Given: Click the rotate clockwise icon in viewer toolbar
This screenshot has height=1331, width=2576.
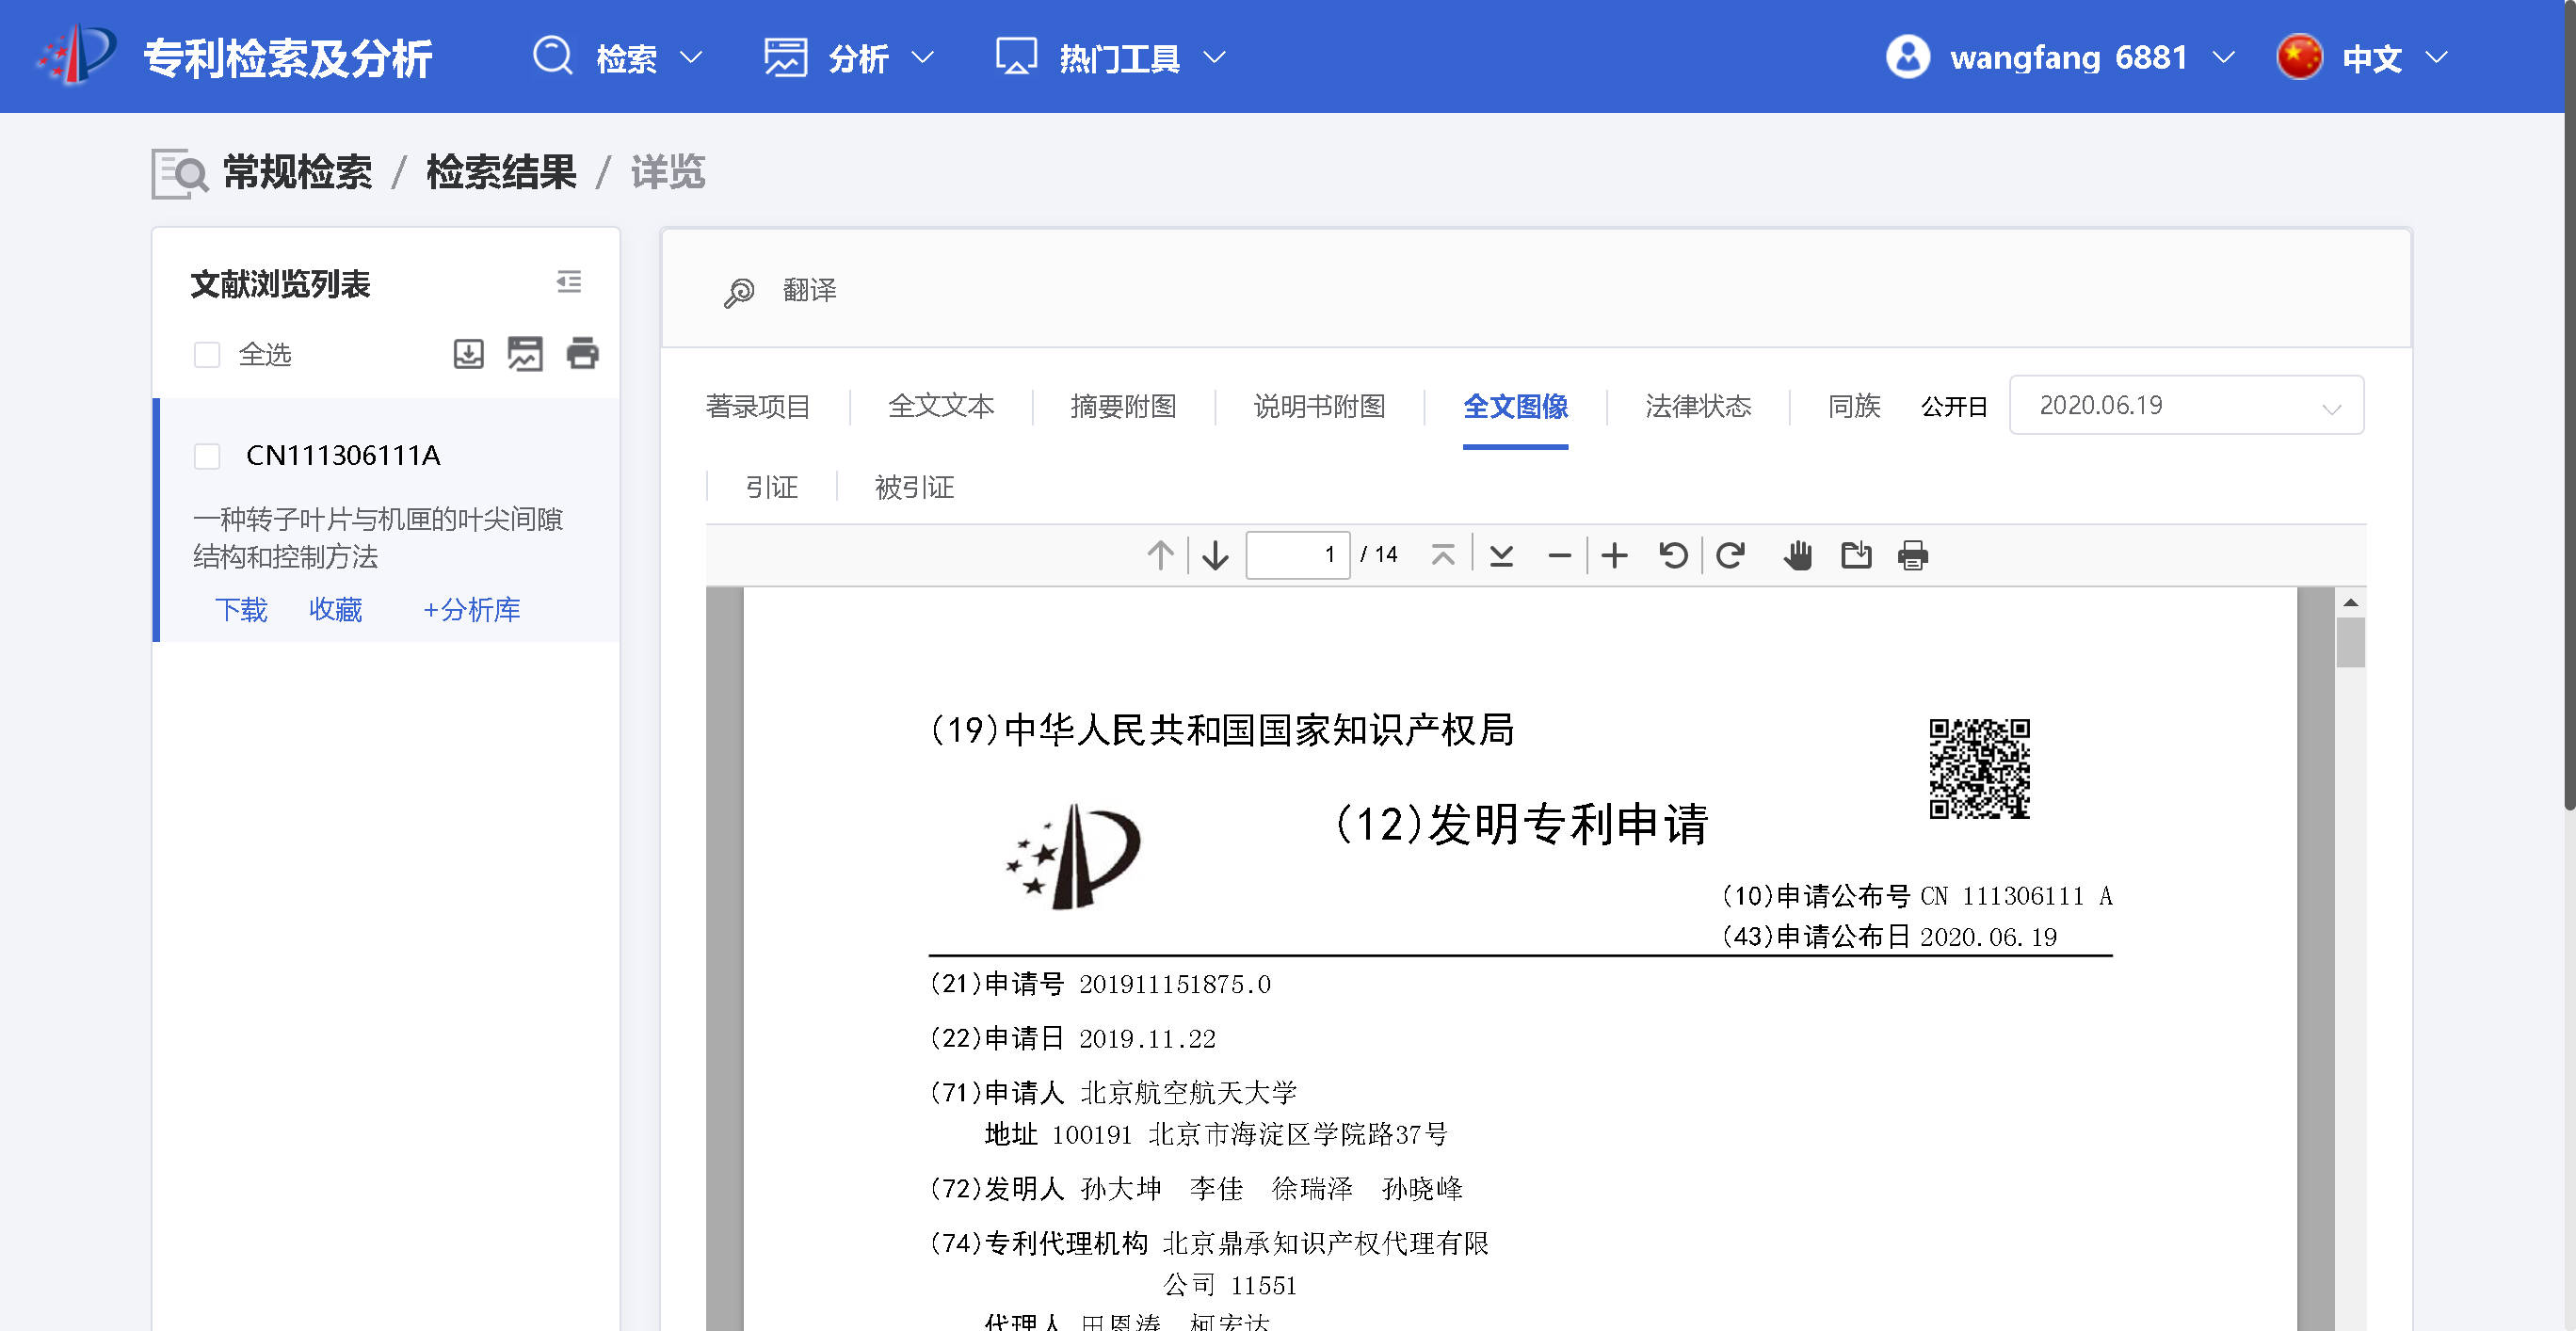Looking at the screenshot, I should coord(1731,555).
